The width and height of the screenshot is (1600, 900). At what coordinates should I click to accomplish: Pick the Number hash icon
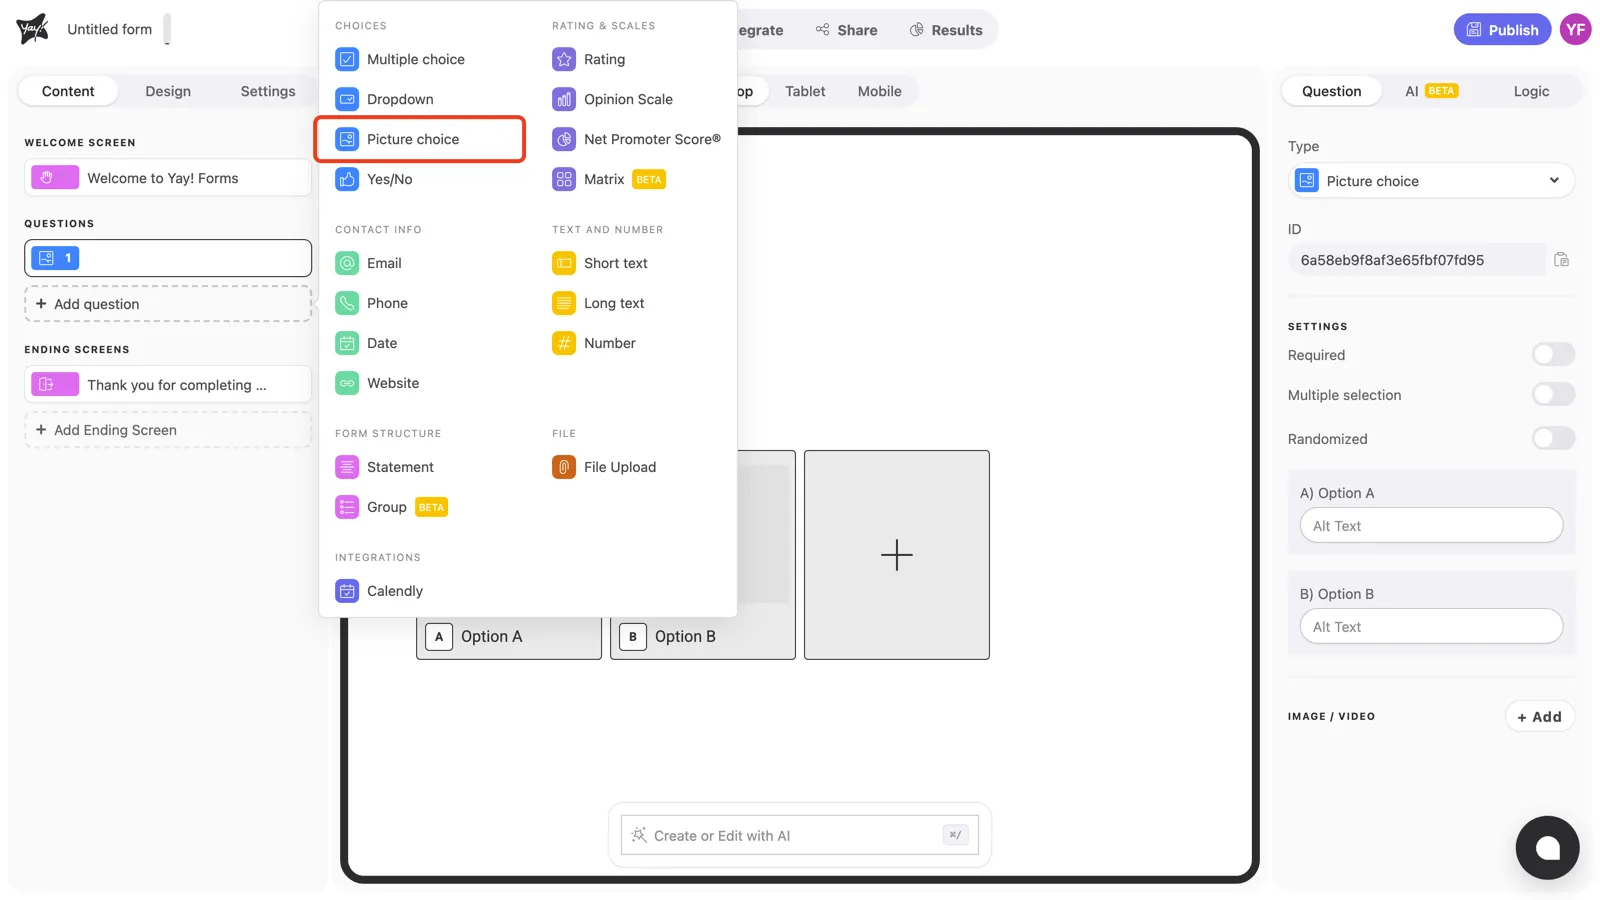(564, 343)
